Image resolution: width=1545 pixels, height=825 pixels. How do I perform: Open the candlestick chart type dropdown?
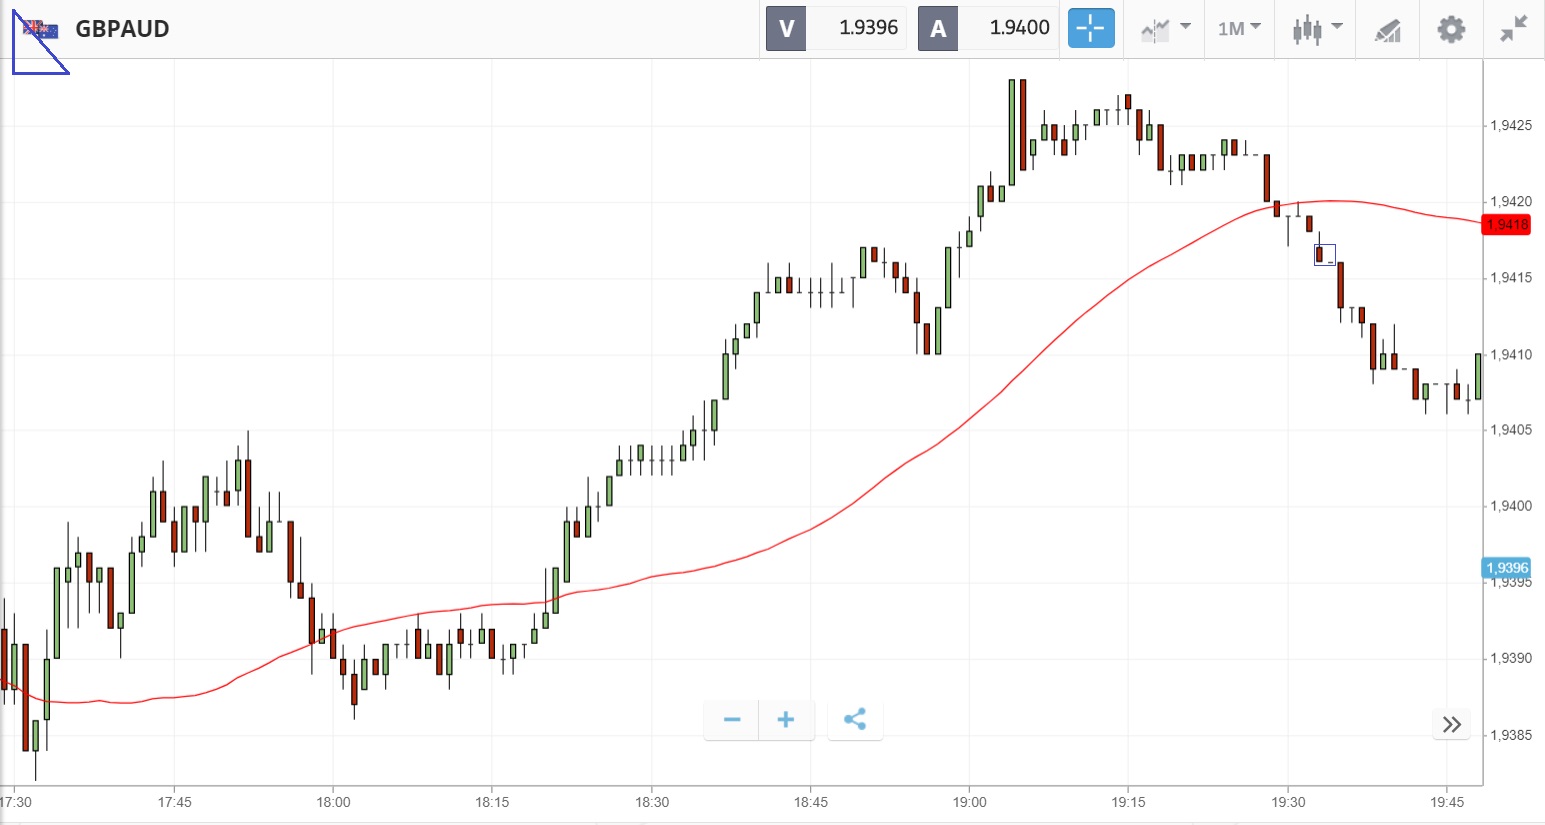pos(1316,28)
